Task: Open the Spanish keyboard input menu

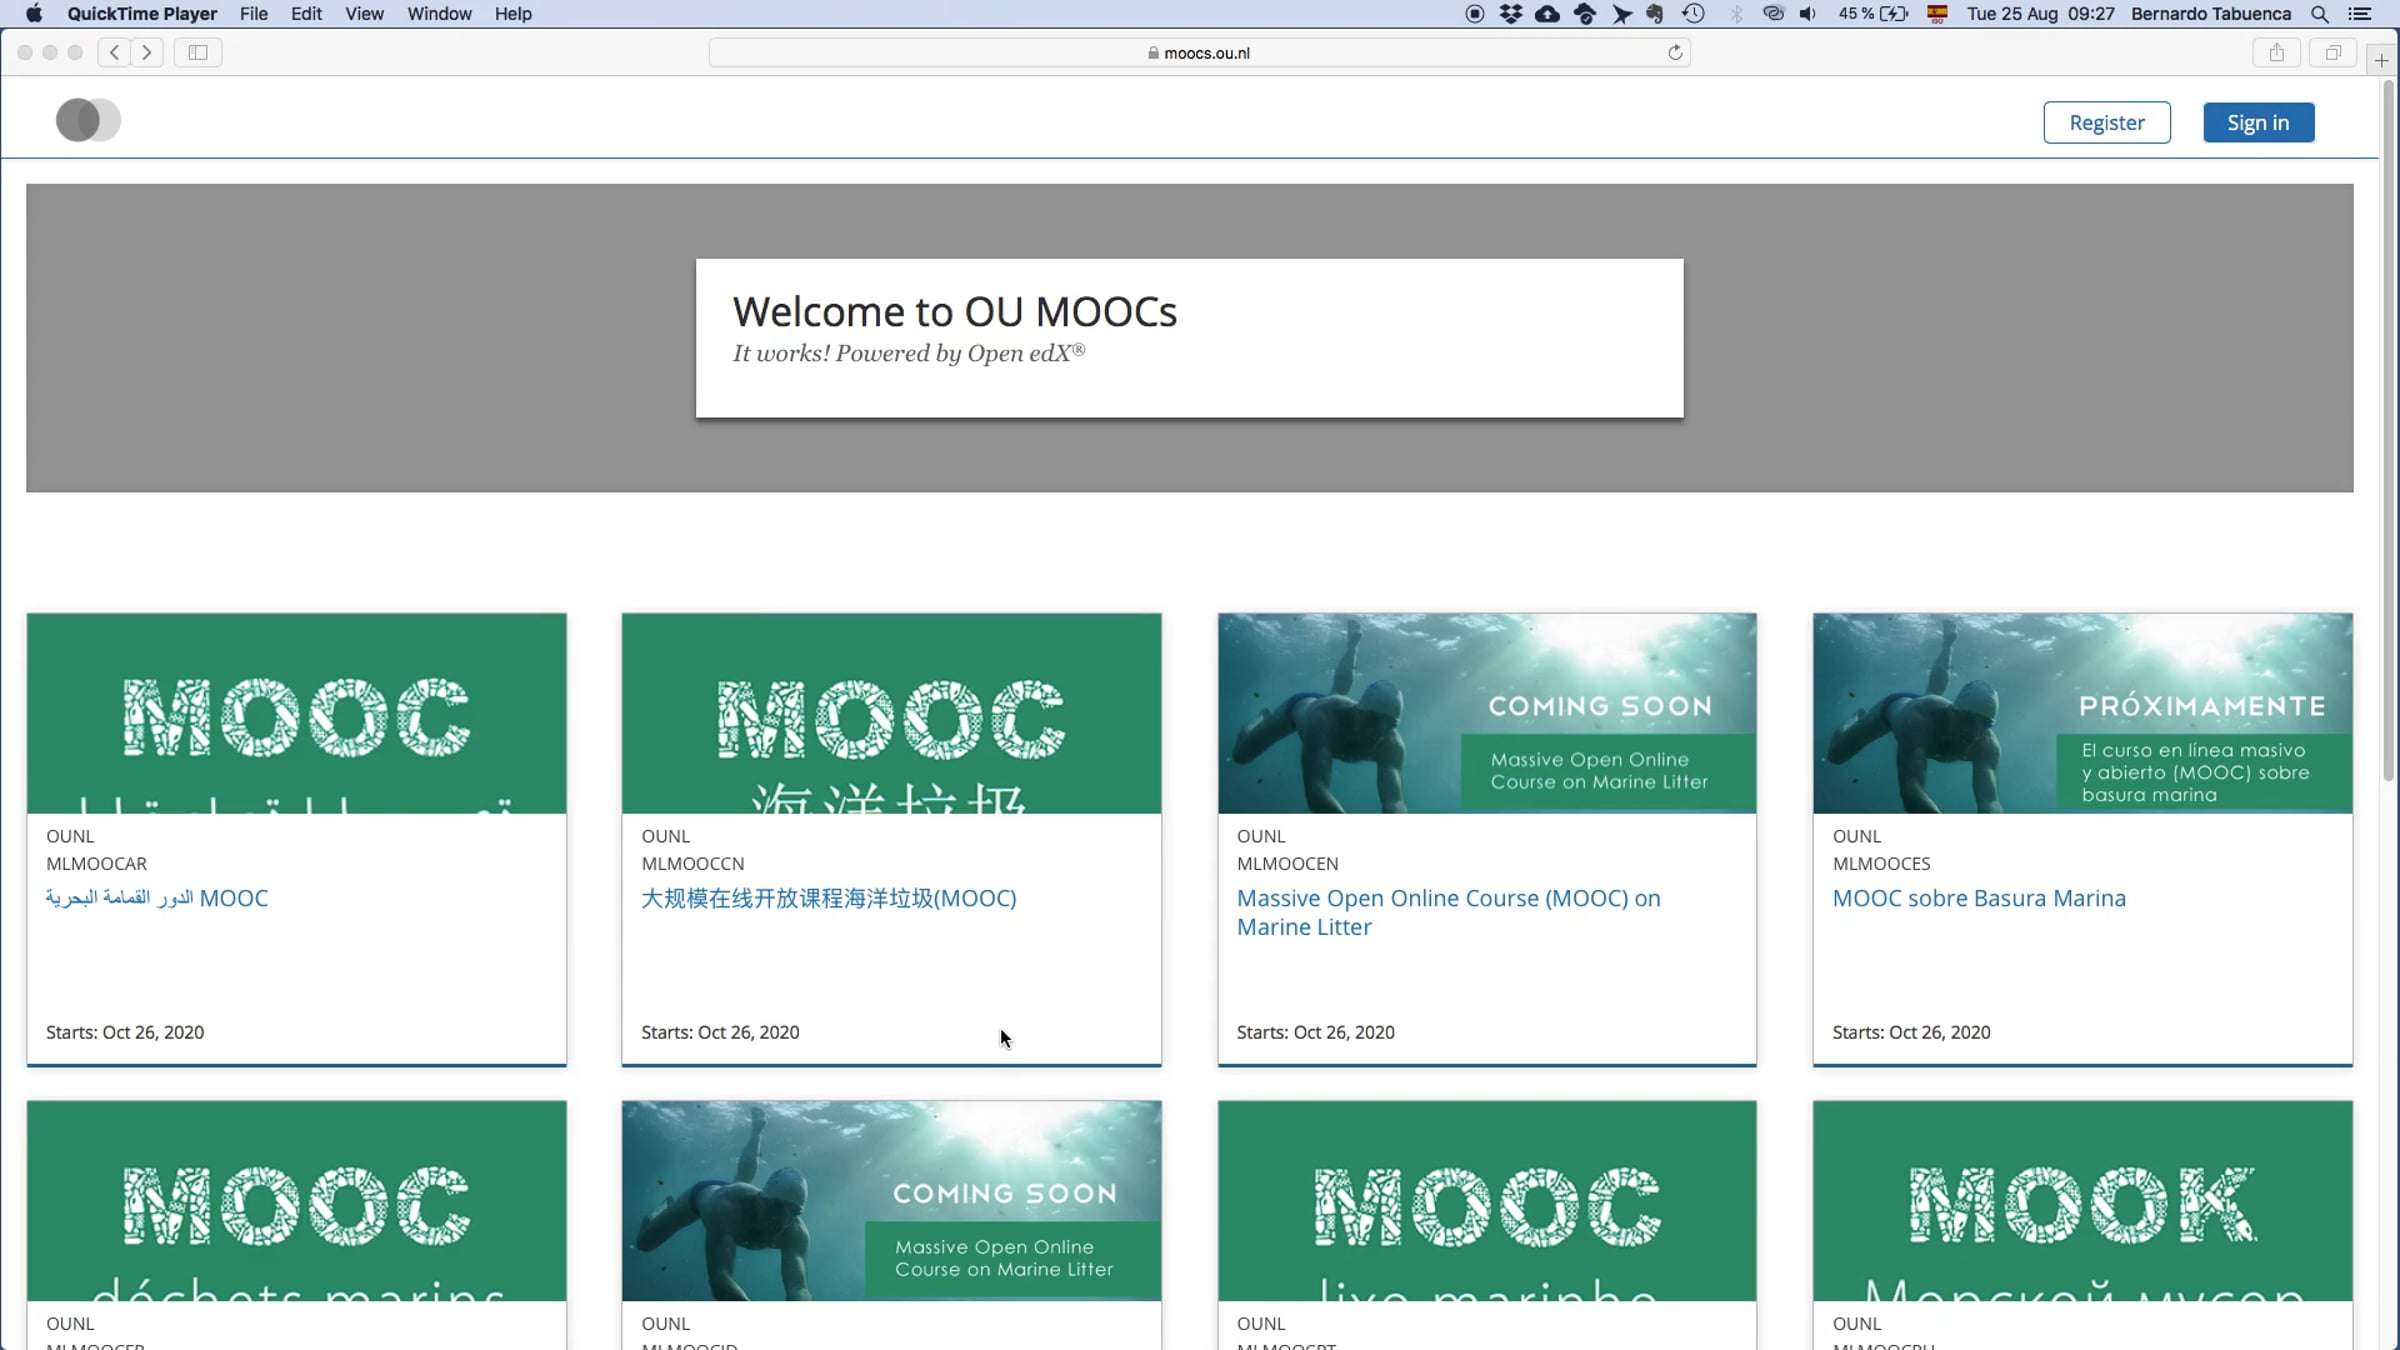Action: pyautogui.click(x=1937, y=14)
